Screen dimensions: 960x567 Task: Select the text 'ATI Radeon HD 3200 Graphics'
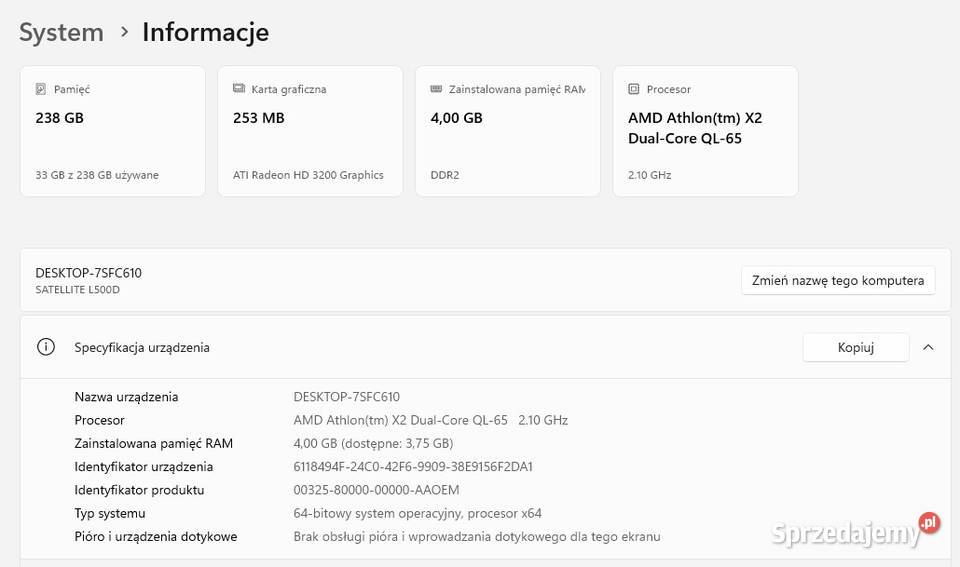click(x=308, y=175)
